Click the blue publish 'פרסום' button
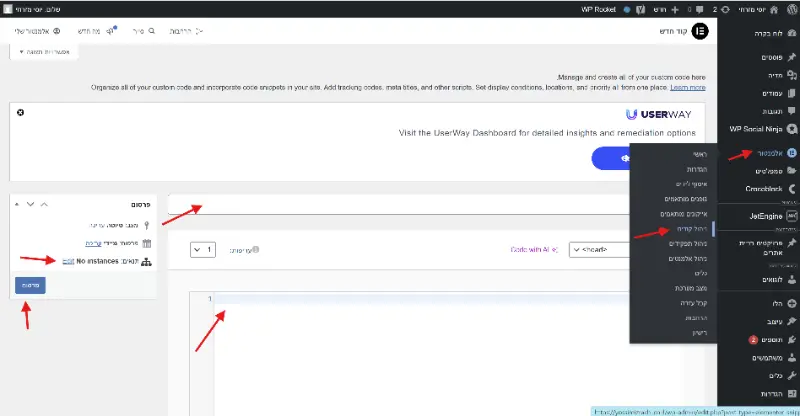800x416 pixels. coord(30,285)
